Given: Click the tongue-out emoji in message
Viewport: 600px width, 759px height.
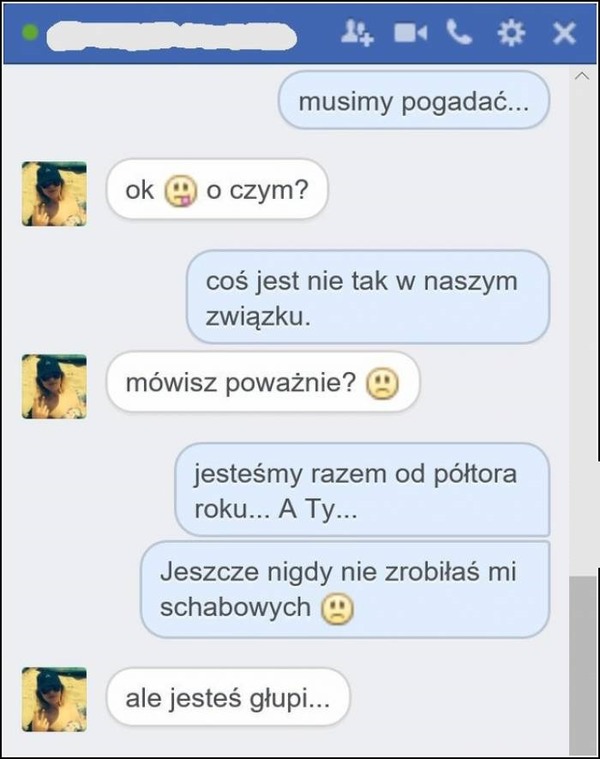Looking at the screenshot, I should tap(181, 191).
